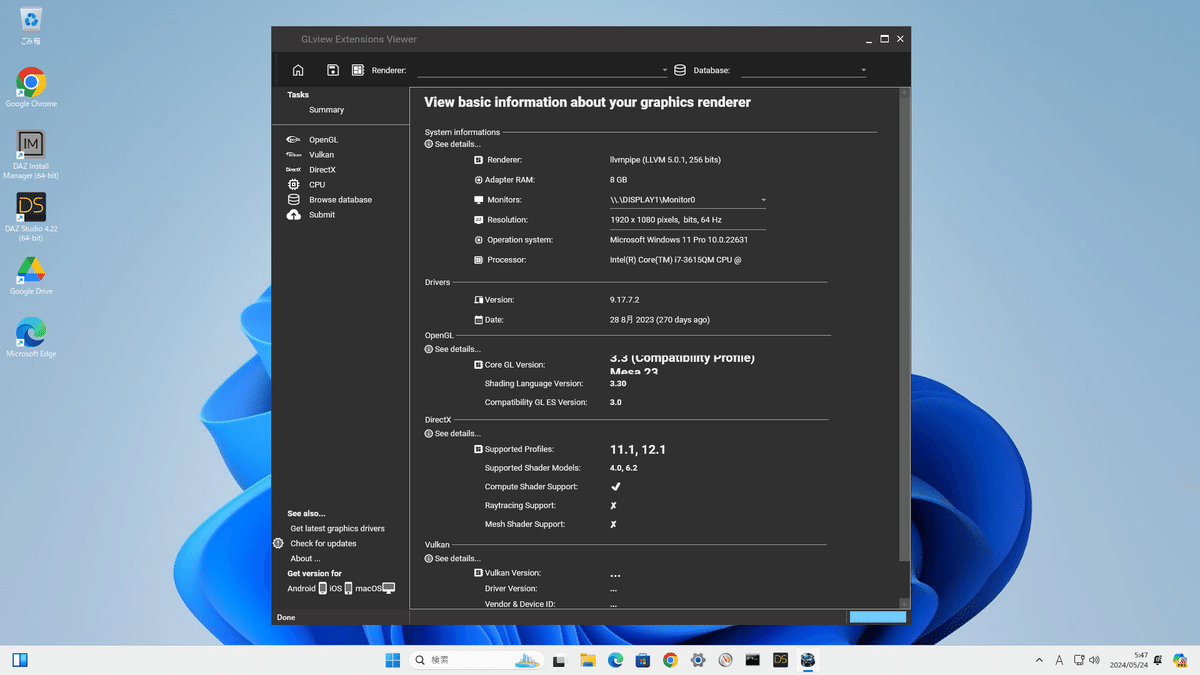The height and width of the screenshot is (675, 1200).
Task: Click the Mesh Shader Support cross mark
Action: [613, 524]
